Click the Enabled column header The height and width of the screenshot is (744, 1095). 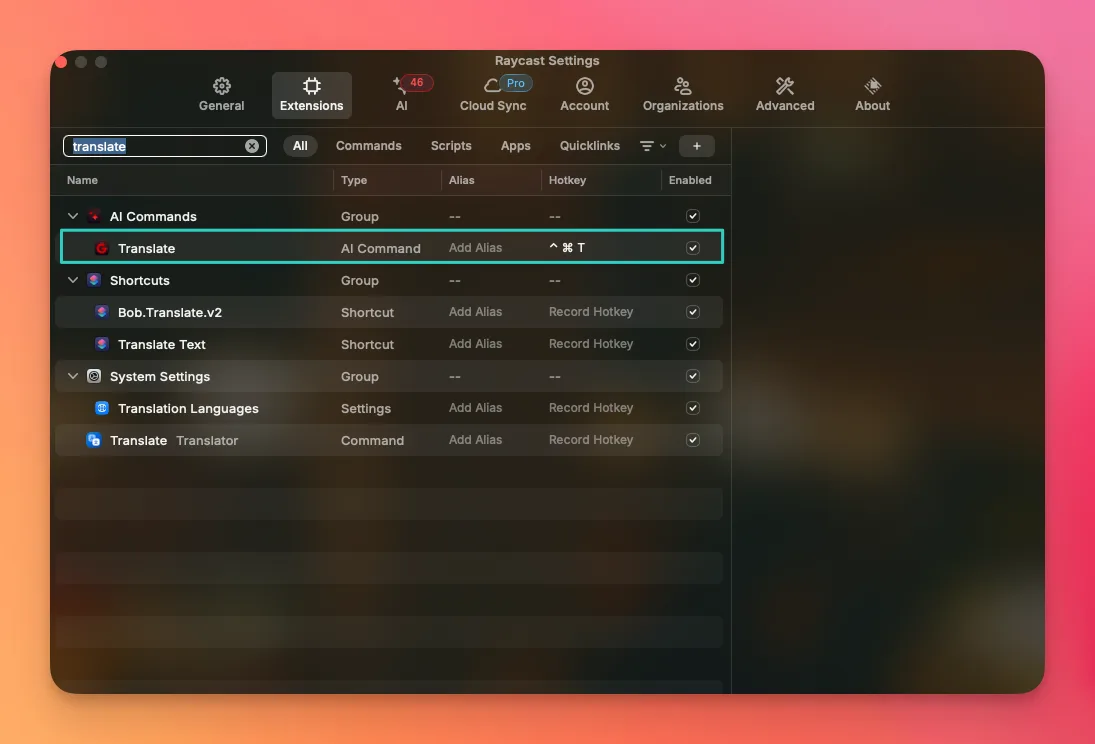pyautogui.click(x=690, y=180)
